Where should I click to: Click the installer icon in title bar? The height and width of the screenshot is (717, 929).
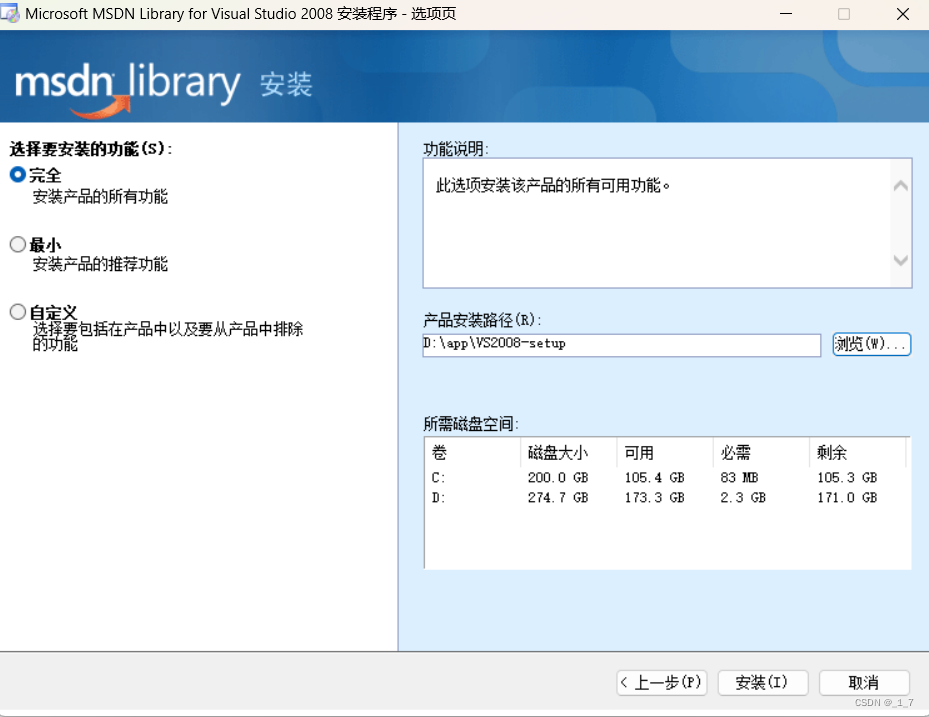(9, 14)
